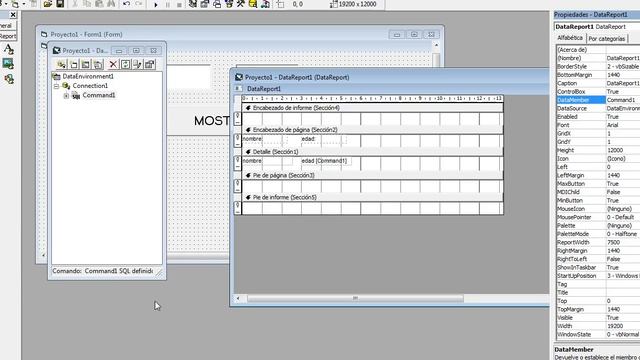Select the RptLabel 'A' toolbox control
The image size is (640, 360).
[9, 49]
